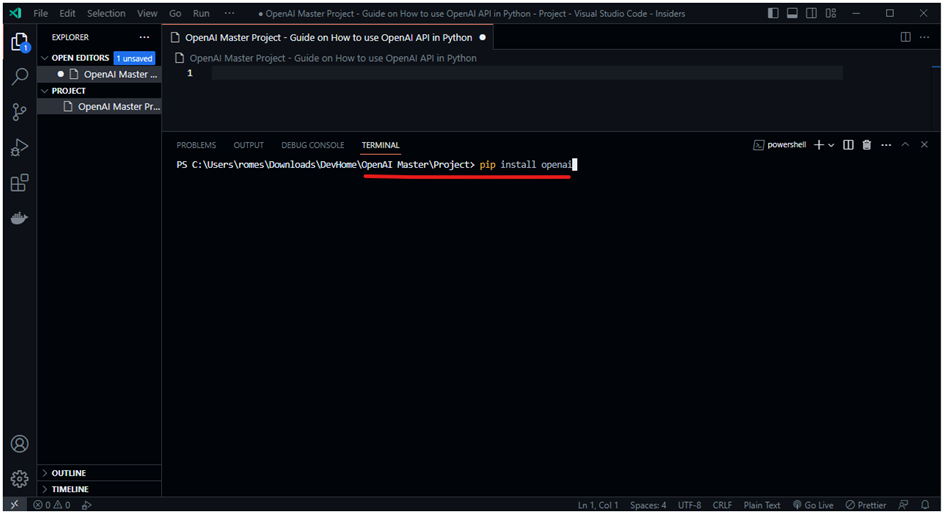
Task: Click the unsaved dot on editor tab
Action: tap(482, 37)
